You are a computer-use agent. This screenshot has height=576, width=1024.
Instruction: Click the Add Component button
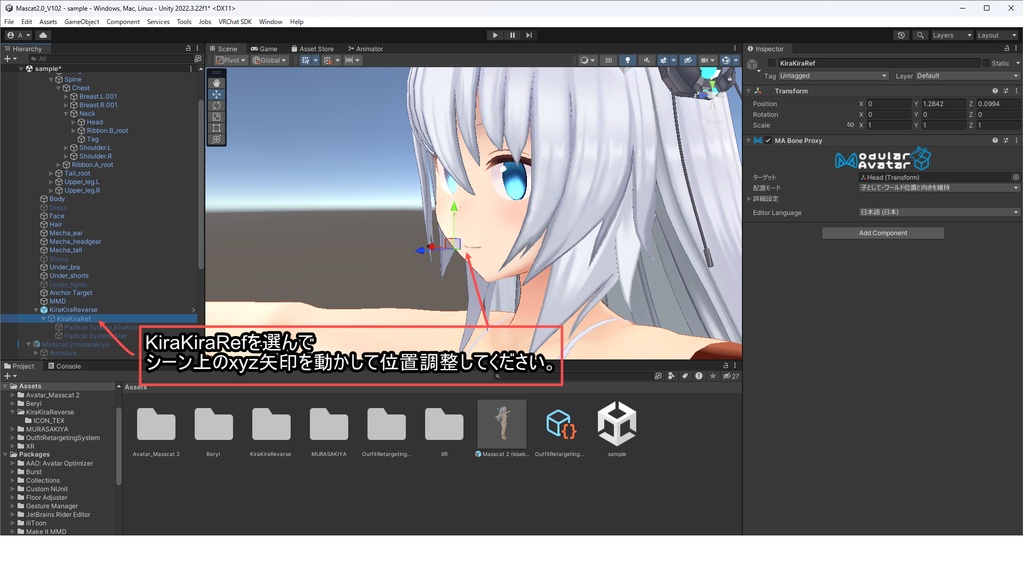[x=883, y=233]
